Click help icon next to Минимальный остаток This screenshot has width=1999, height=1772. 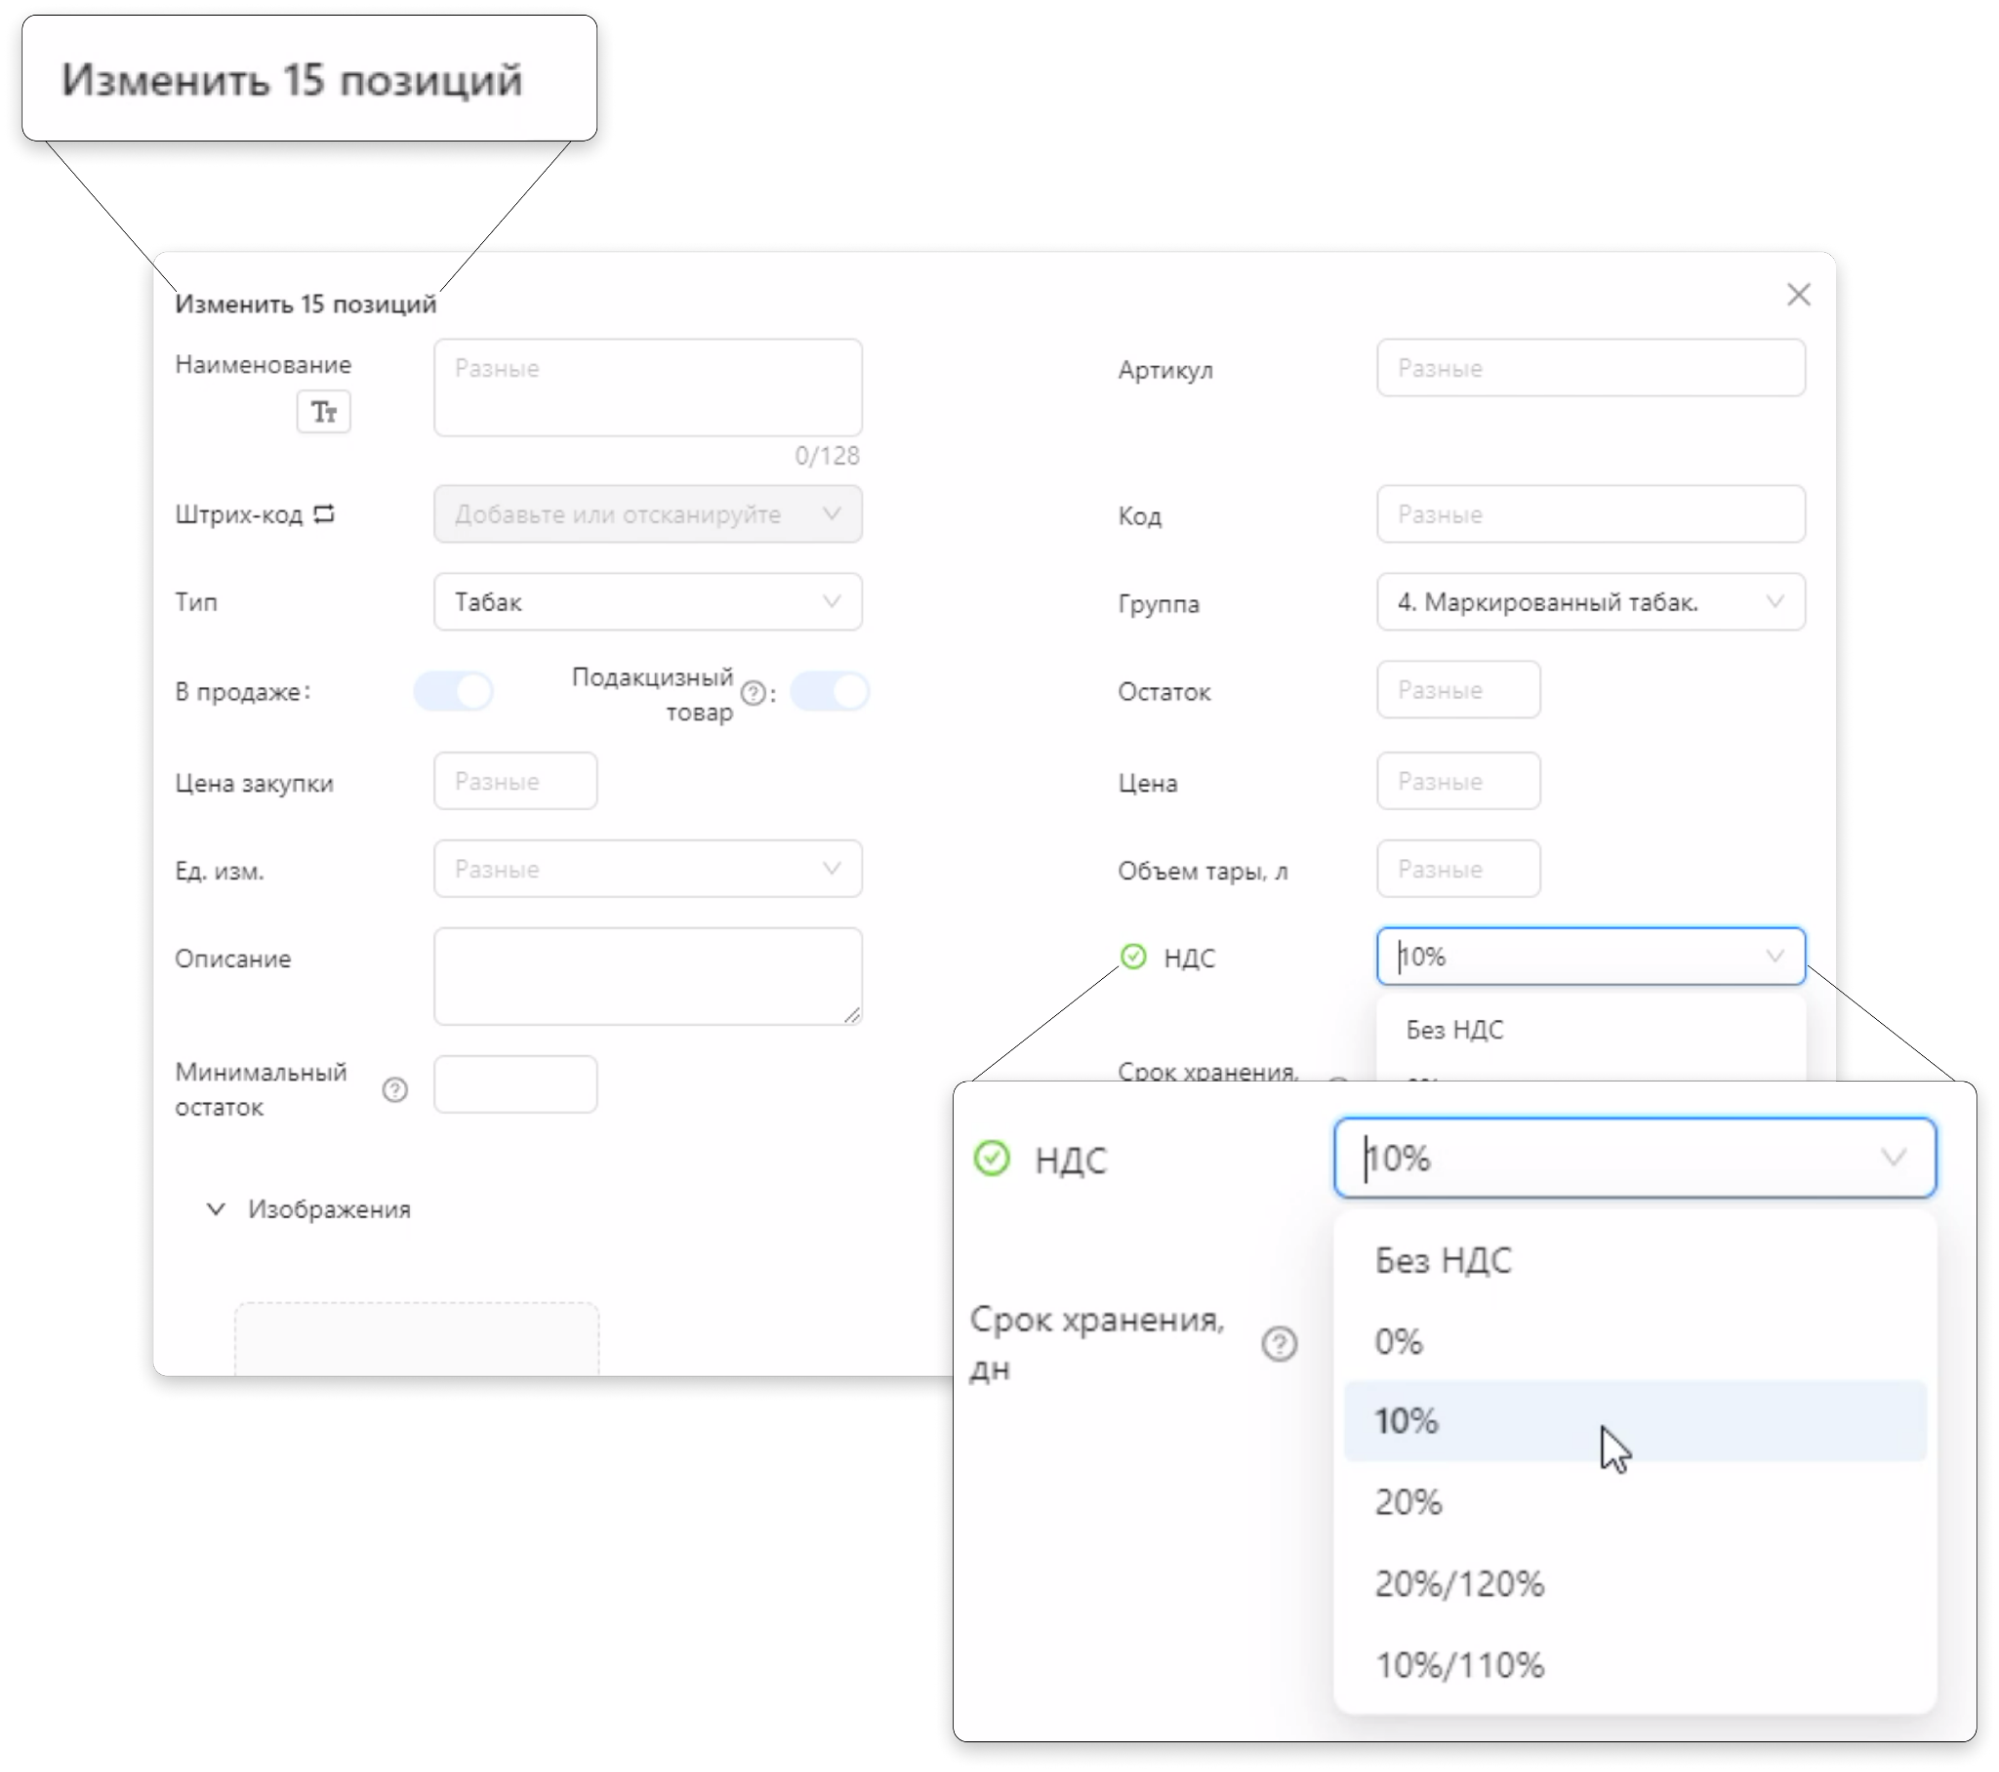click(395, 1090)
